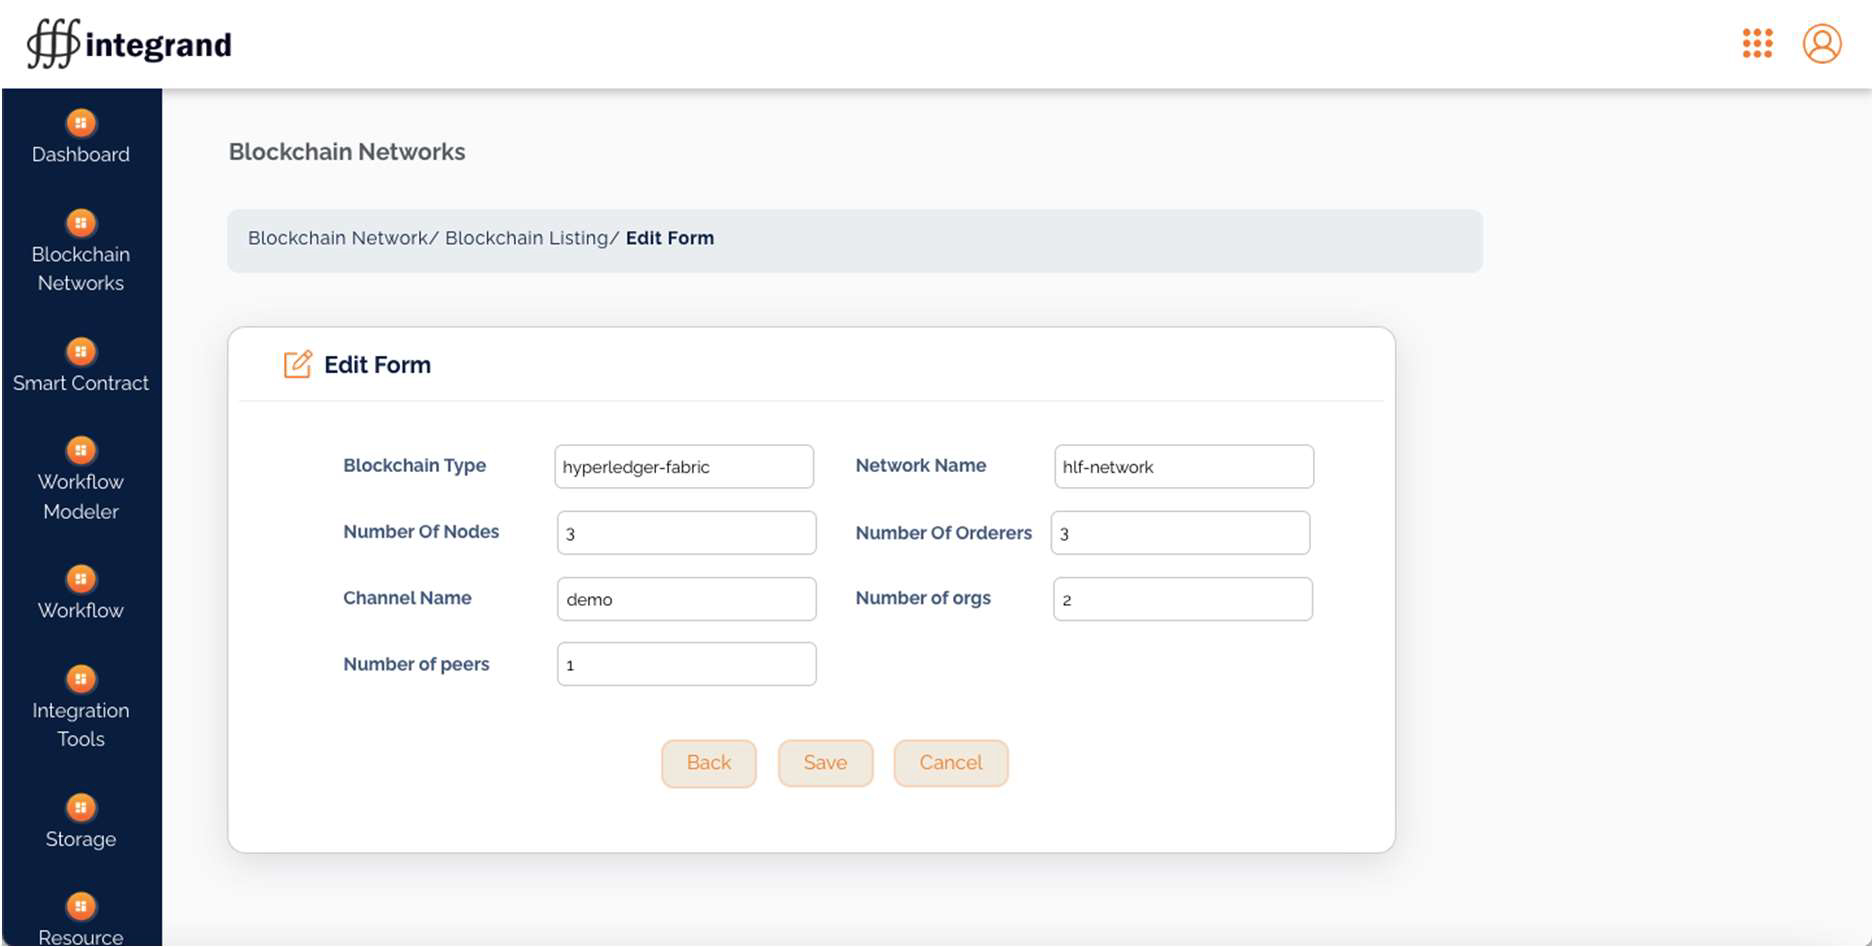Follow the Blockchain Listing breadcrumb link

click(526, 238)
